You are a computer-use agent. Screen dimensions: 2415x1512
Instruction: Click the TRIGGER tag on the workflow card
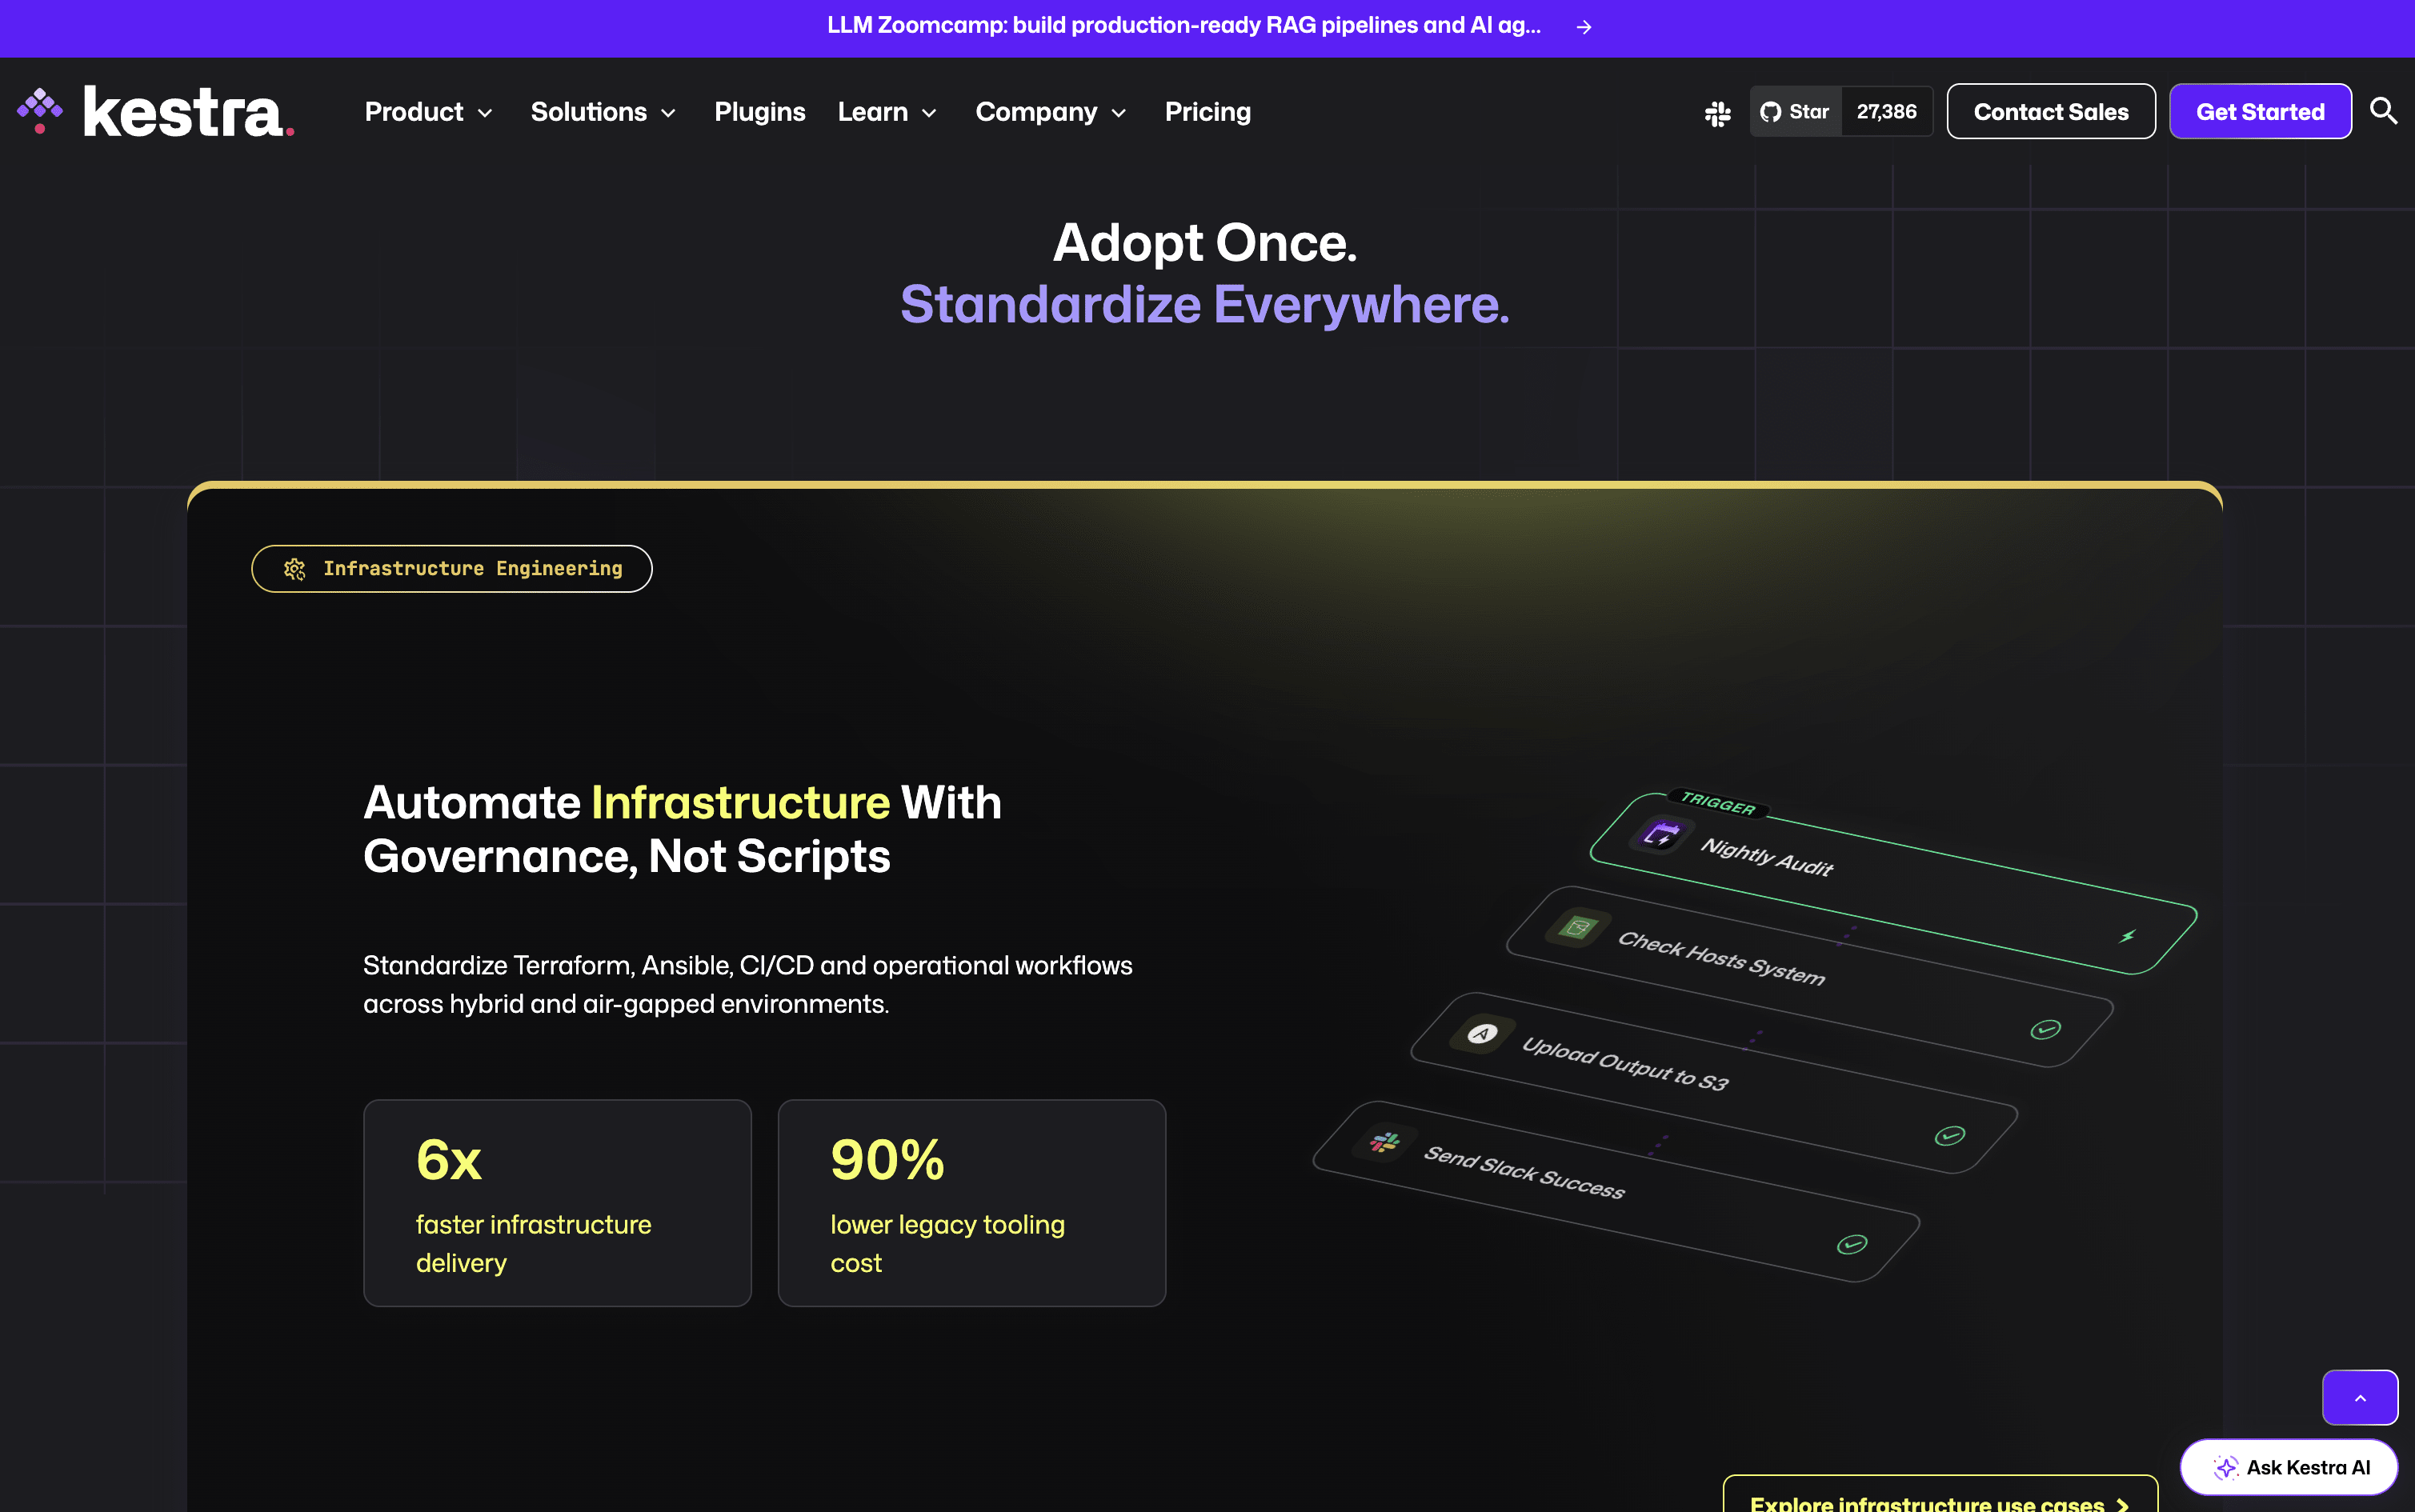pyautogui.click(x=1718, y=803)
